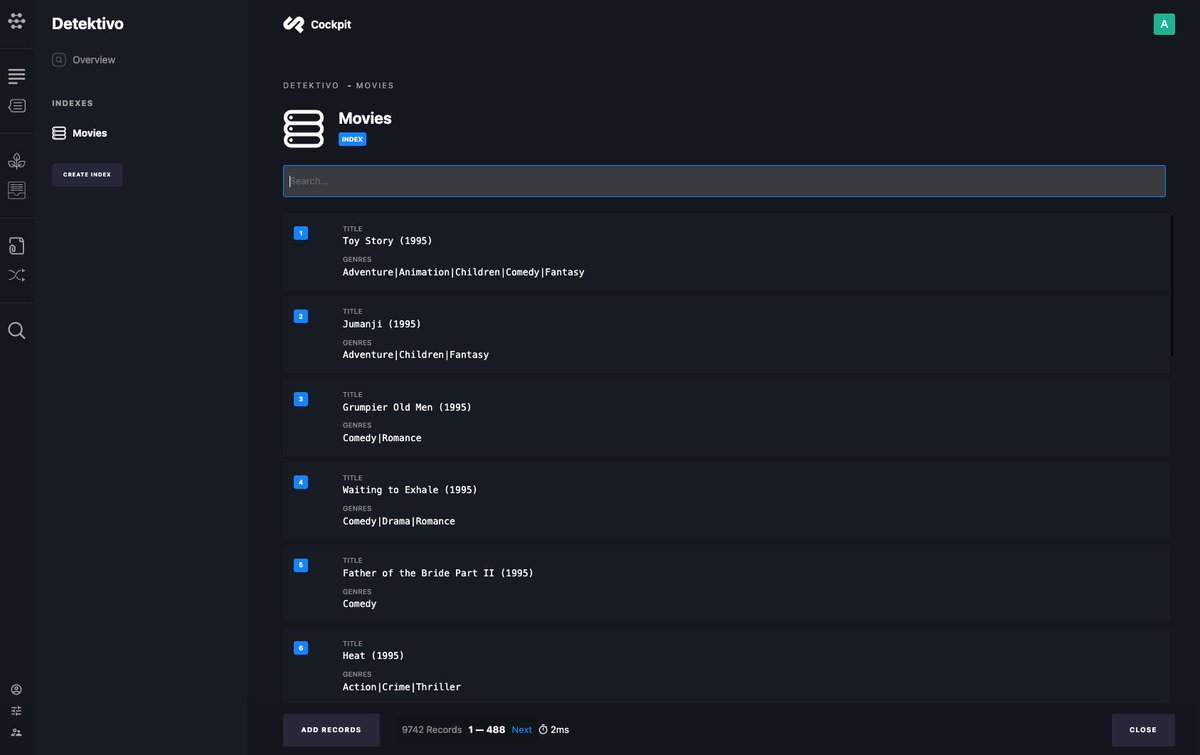This screenshot has height=755, width=1200.
Task: Select title Jumanji (1995)
Action: [382, 324]
